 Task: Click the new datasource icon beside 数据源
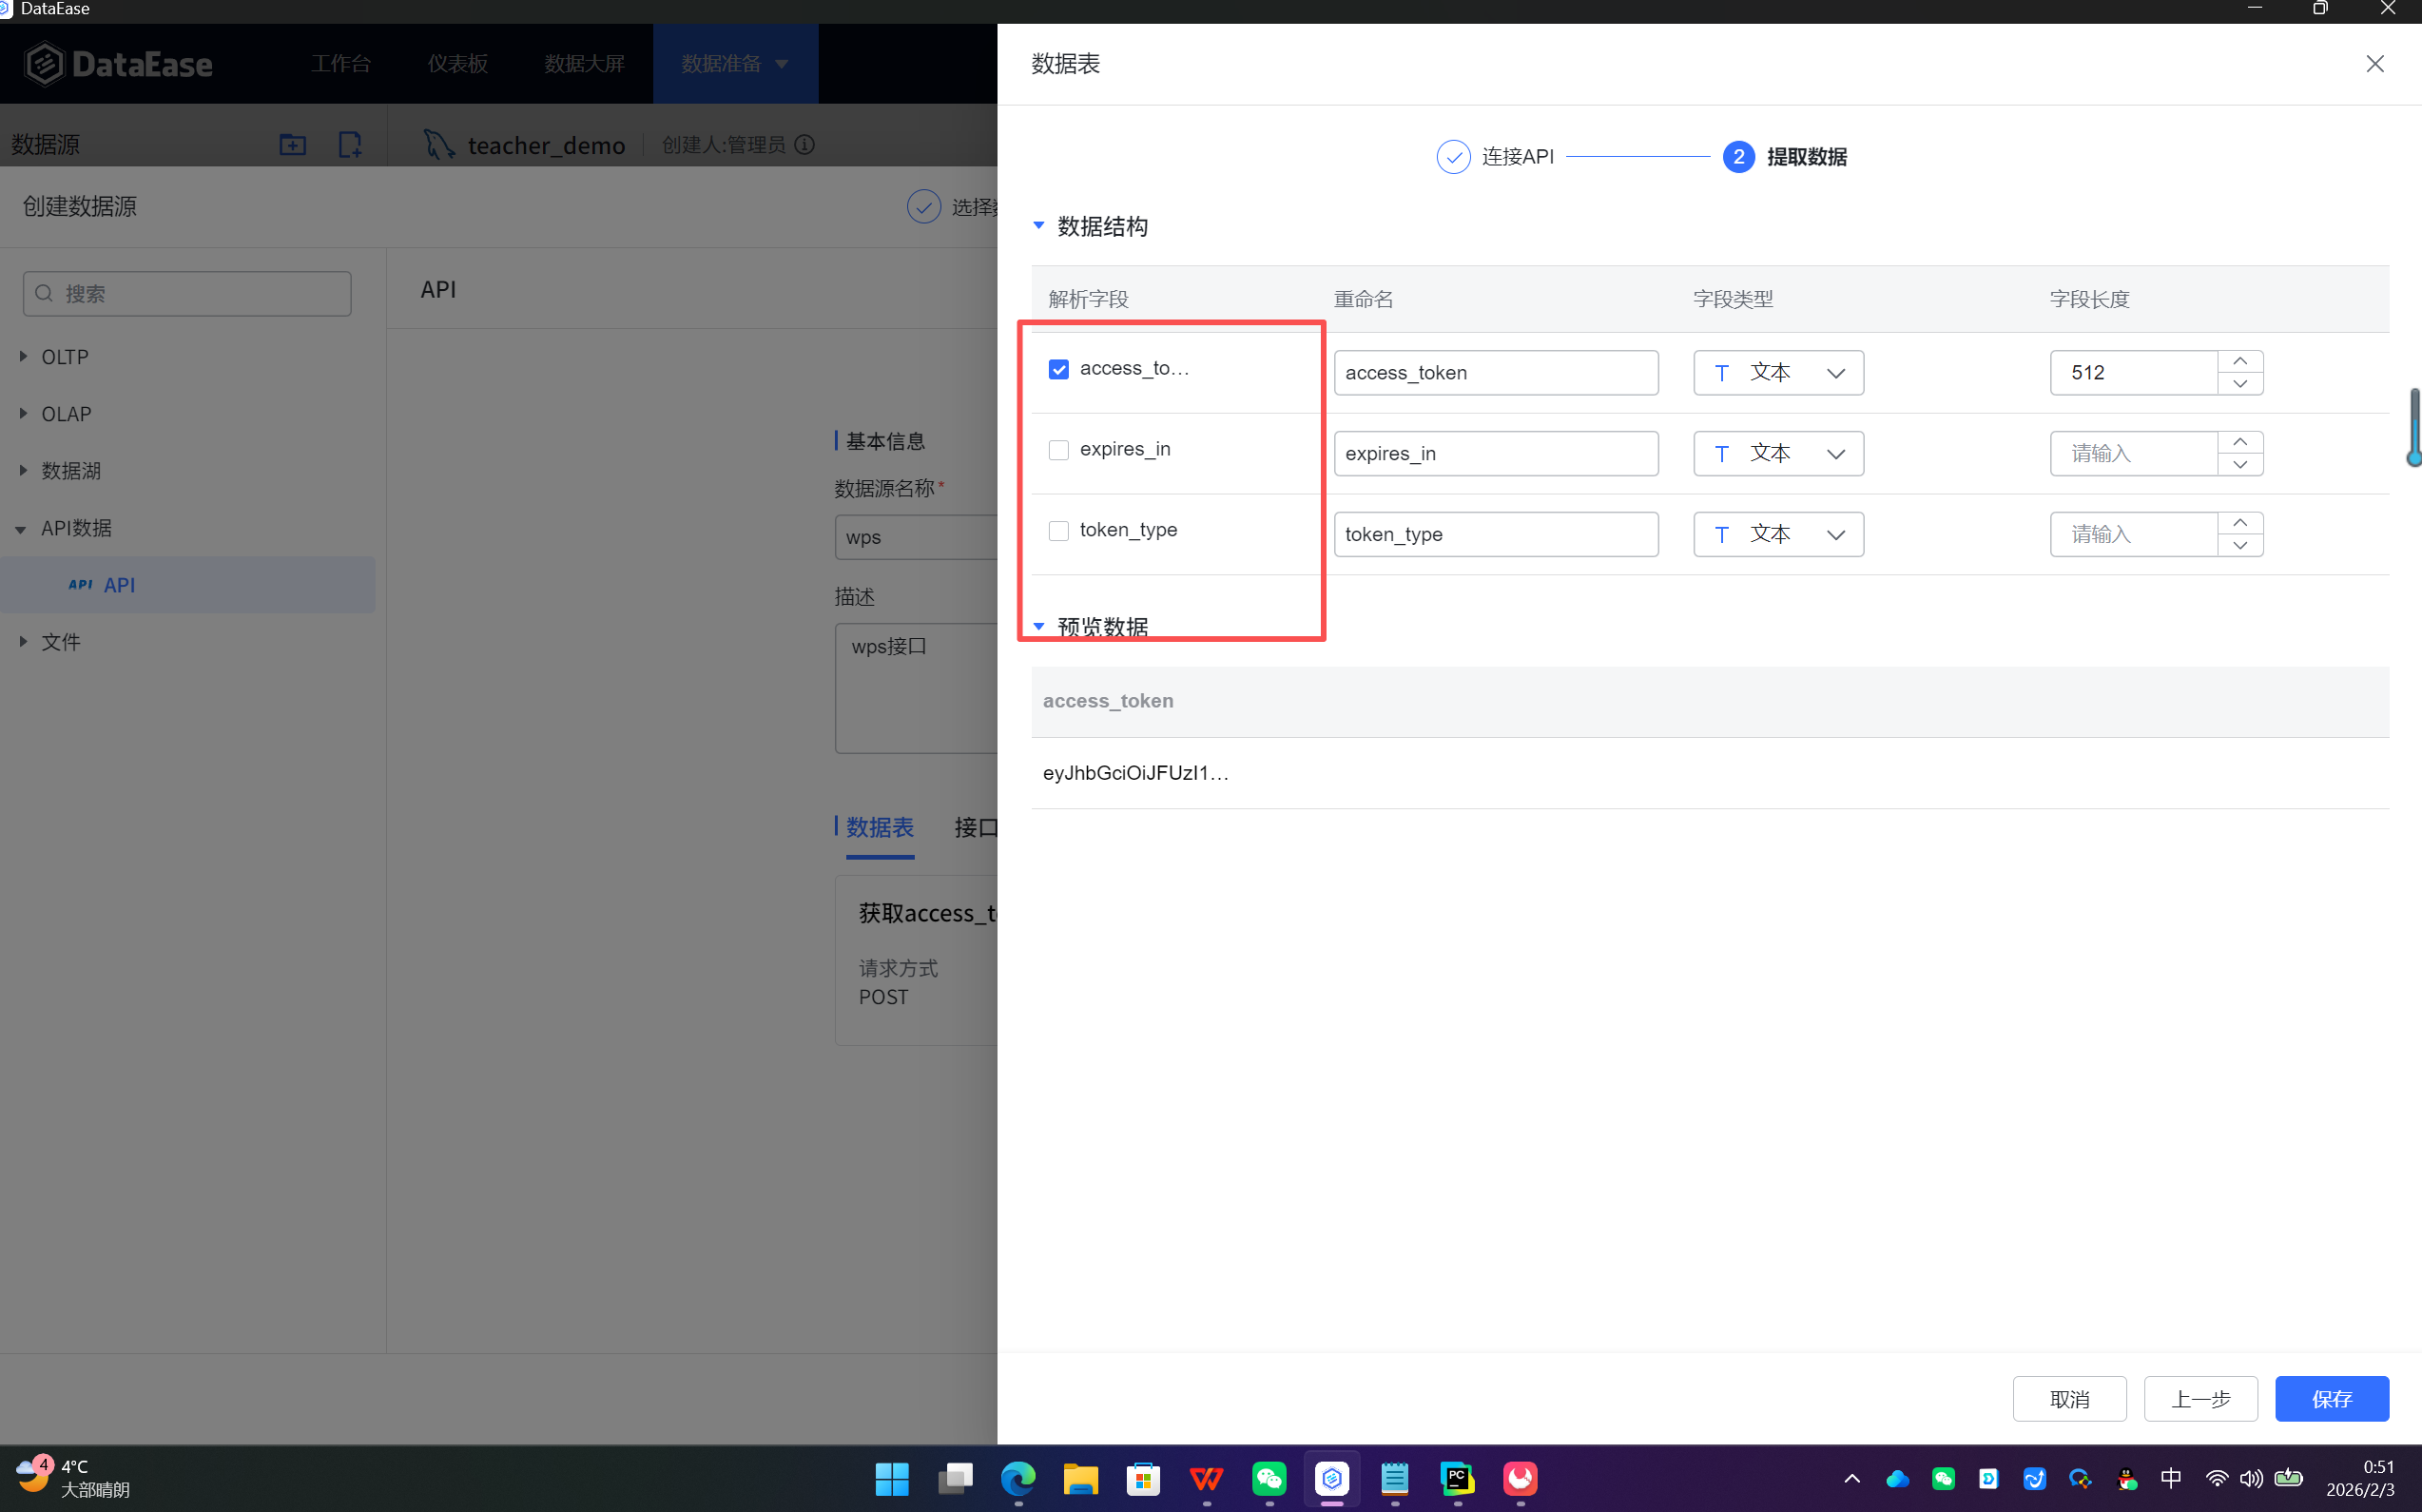[350, 145]
